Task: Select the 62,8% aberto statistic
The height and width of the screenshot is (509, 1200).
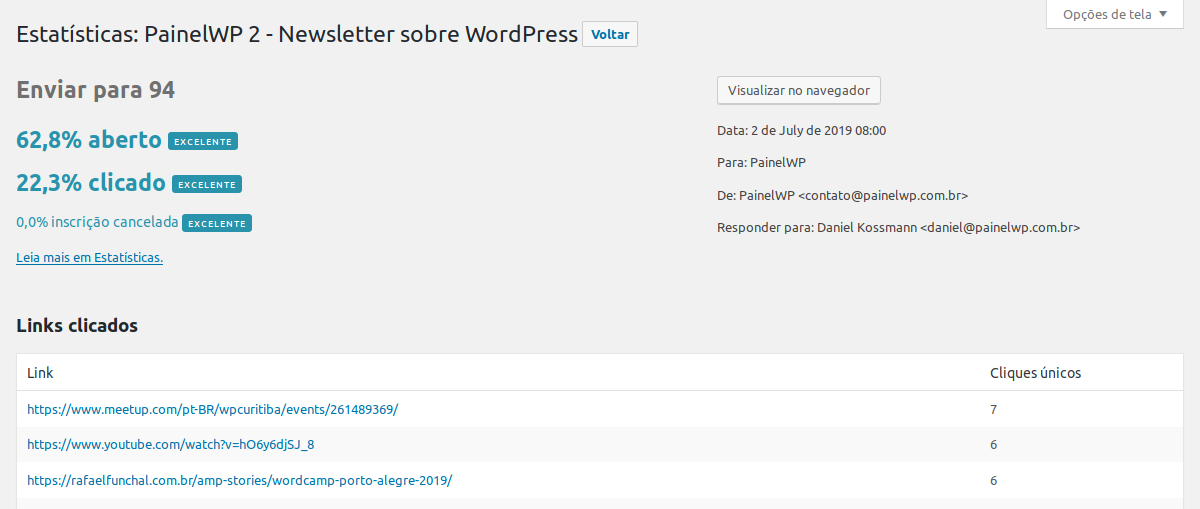Action: tap(89, 140)
